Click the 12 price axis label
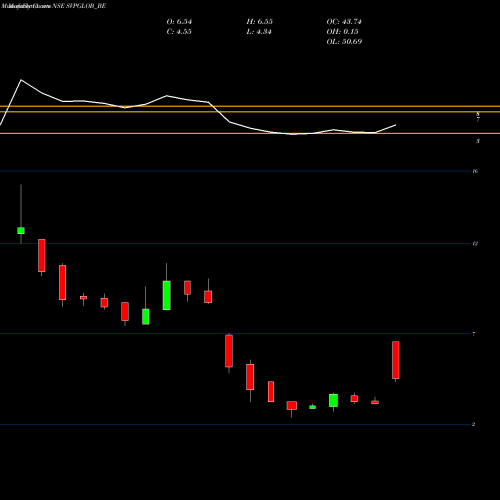 click(x=475, y=244)
